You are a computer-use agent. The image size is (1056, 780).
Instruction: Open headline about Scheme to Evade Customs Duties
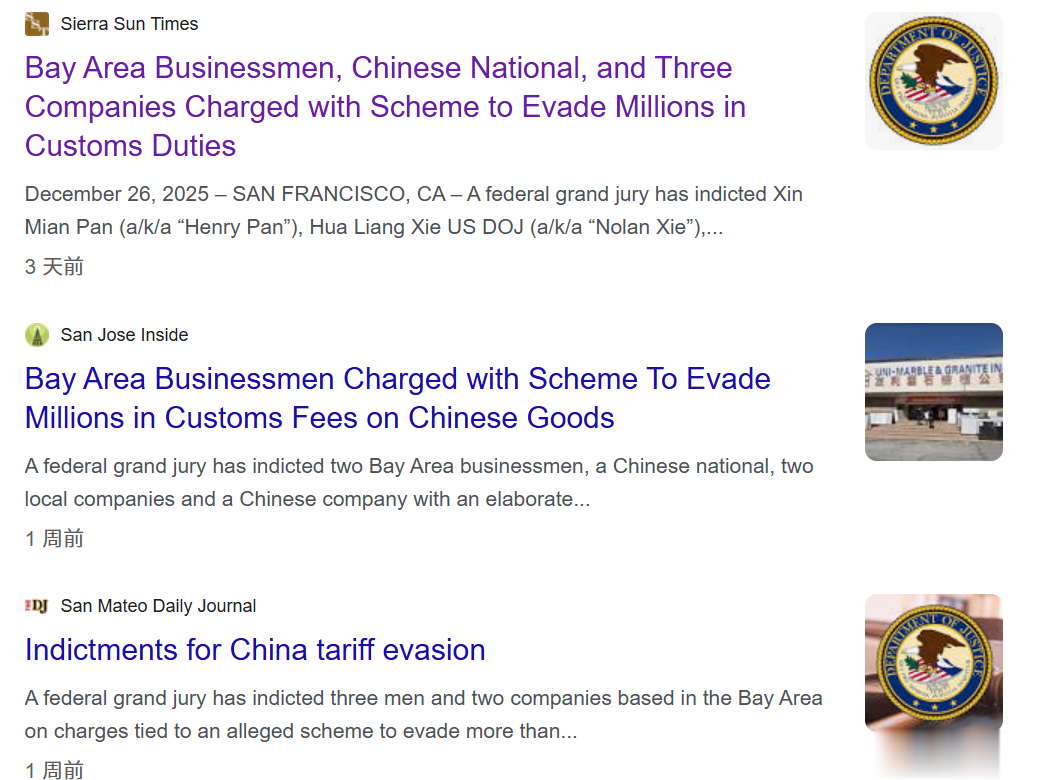click(x=385, y=106)
